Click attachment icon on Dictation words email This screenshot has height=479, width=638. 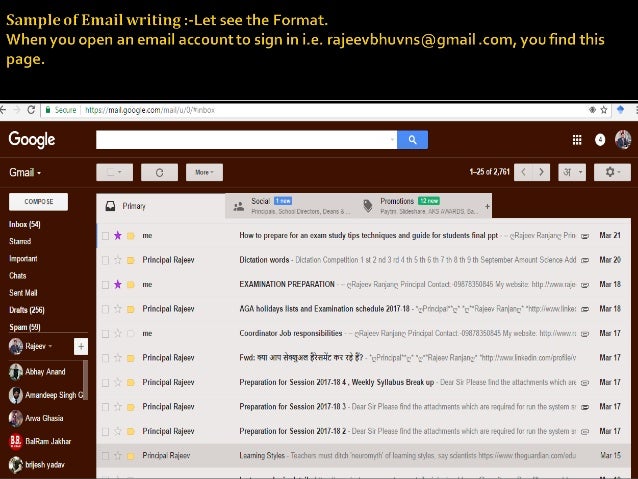click(585, 260)
